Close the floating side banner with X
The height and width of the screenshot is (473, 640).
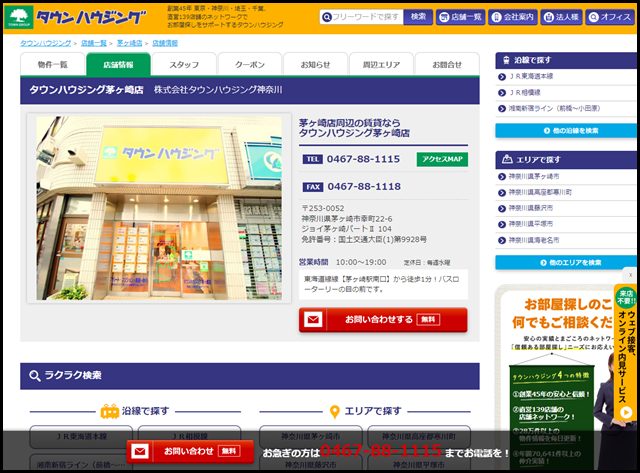pyautogui.click(x=630, y=275)
